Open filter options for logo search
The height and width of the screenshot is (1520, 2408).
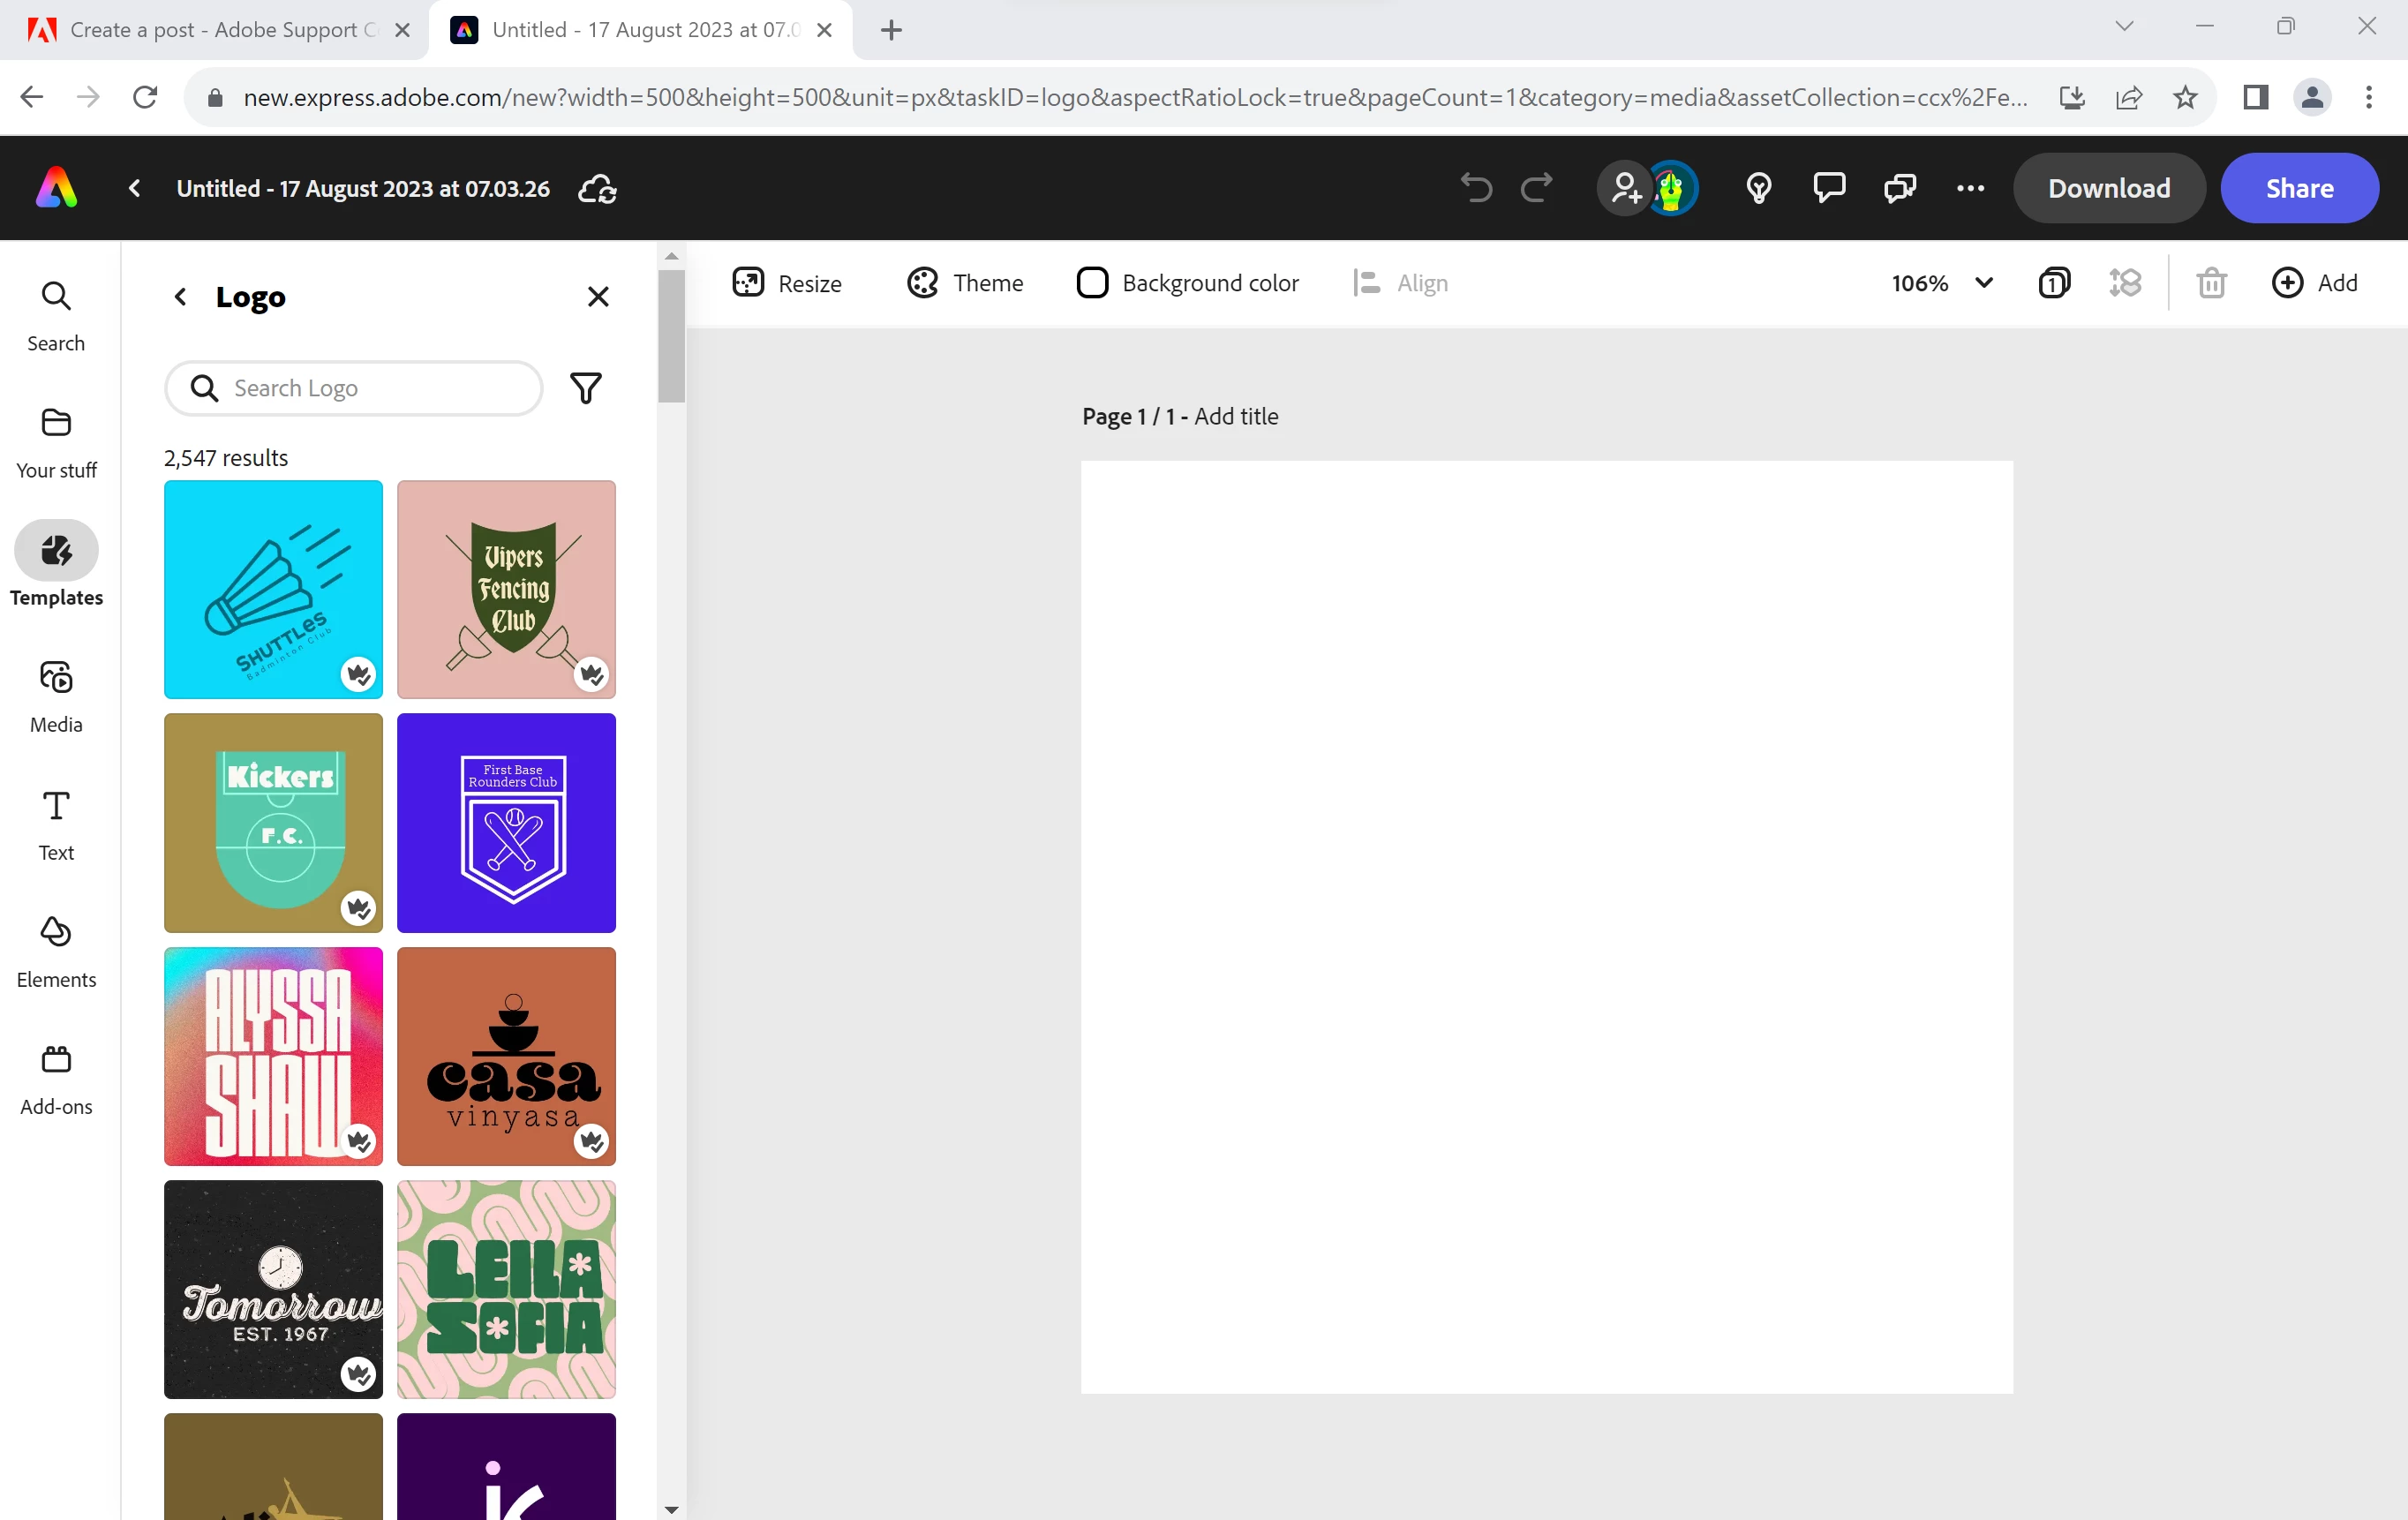click(586, 388)
